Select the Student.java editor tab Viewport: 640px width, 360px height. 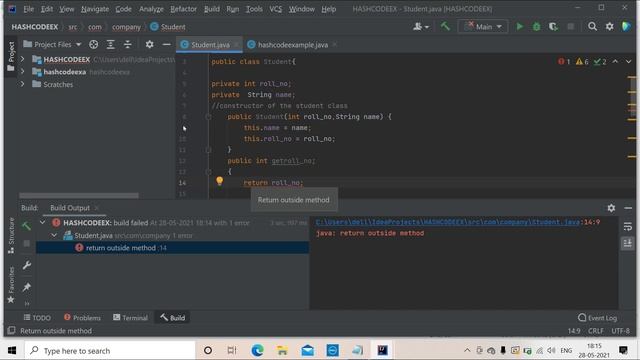pos(210,45)
